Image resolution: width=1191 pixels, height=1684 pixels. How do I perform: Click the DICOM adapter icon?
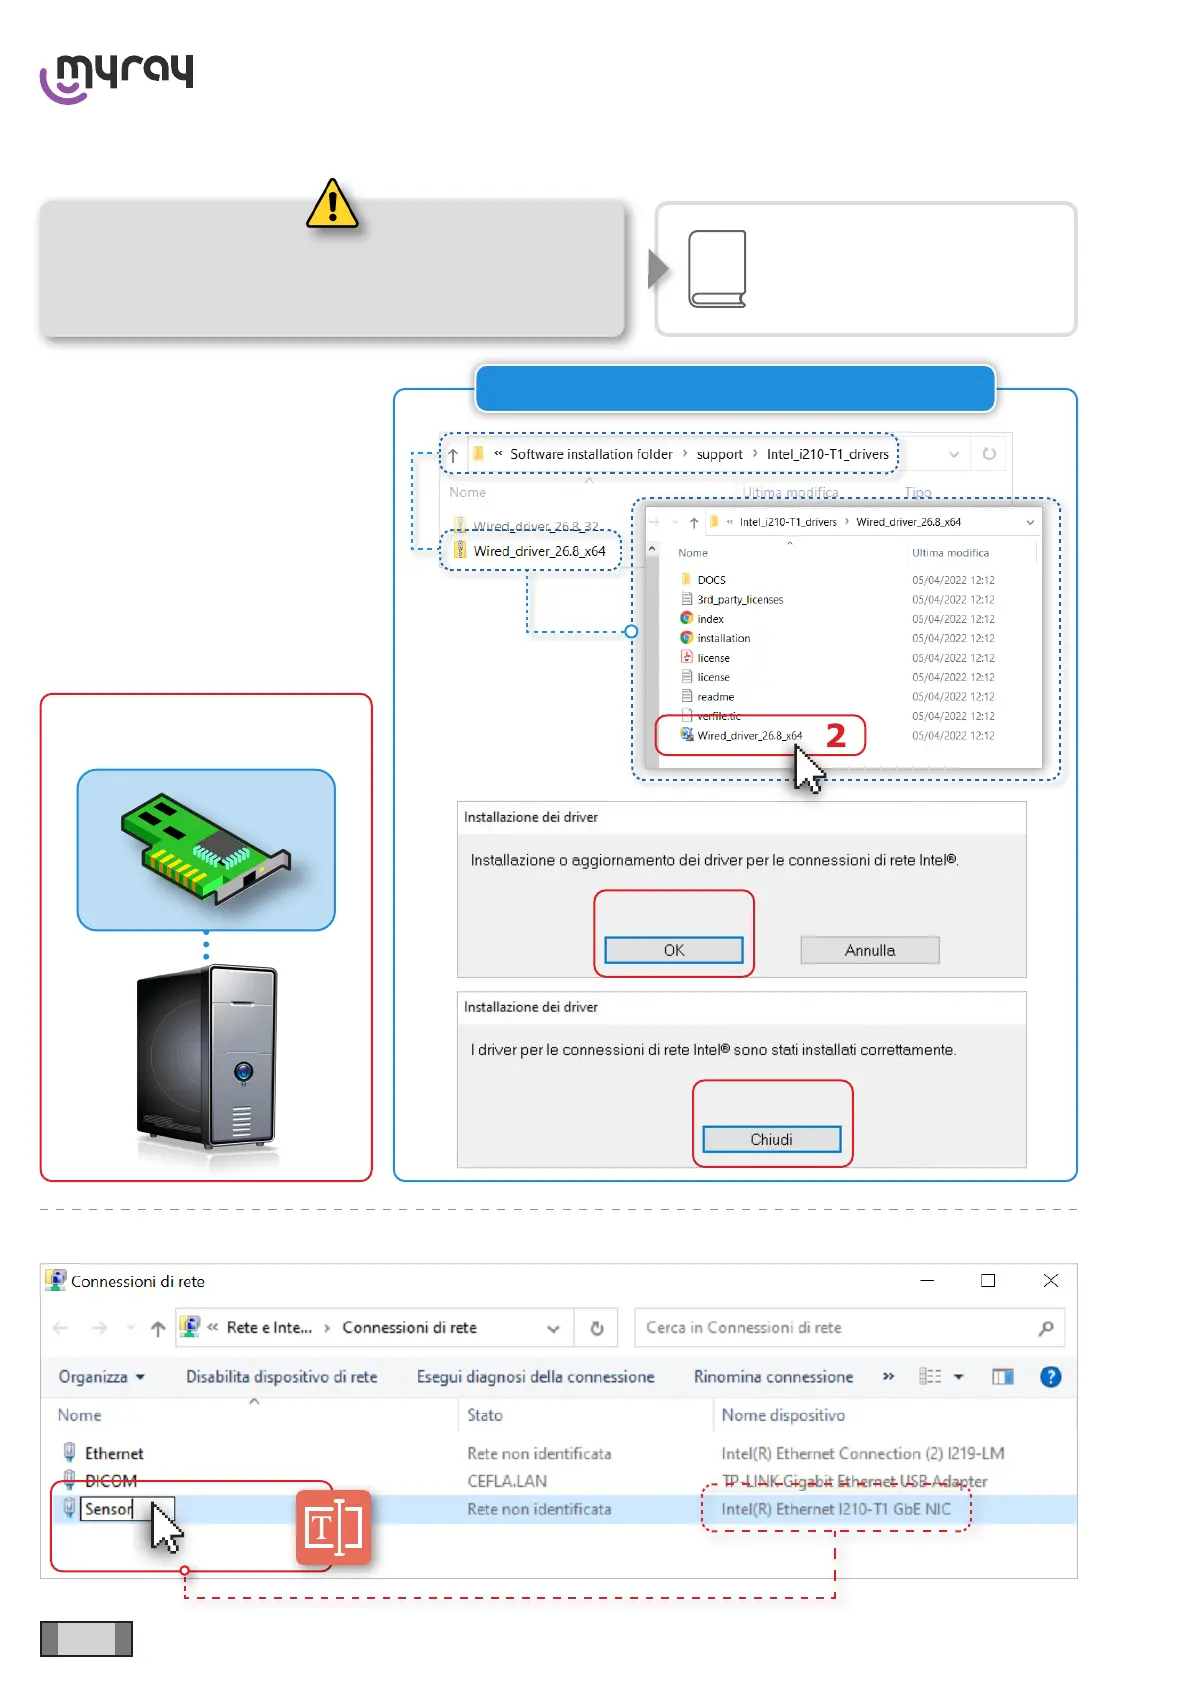click(x=69, y=1481)
